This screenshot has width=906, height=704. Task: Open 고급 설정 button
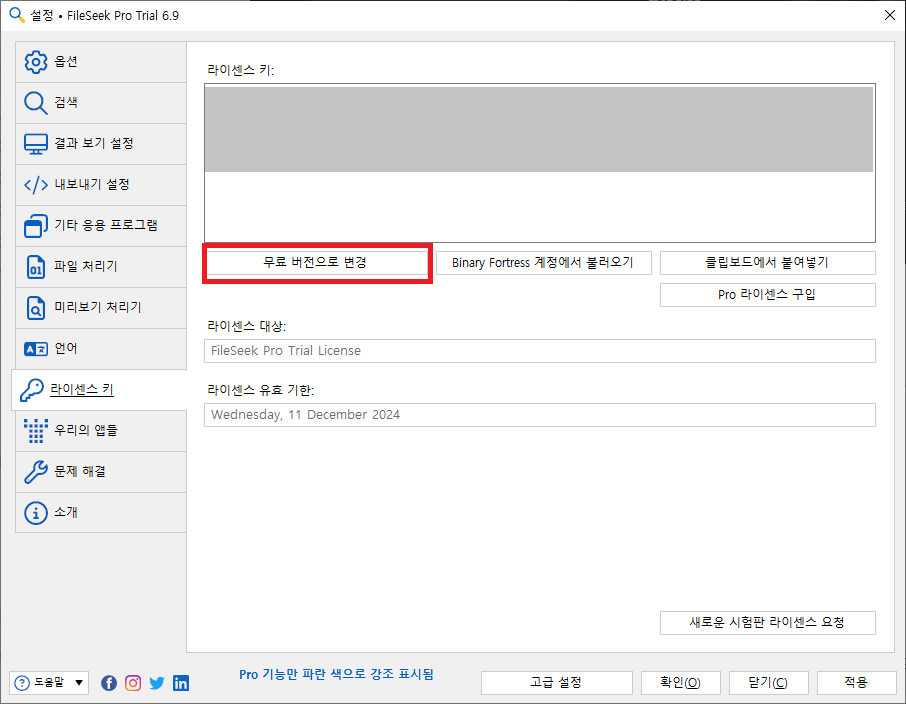pos(556,683)
